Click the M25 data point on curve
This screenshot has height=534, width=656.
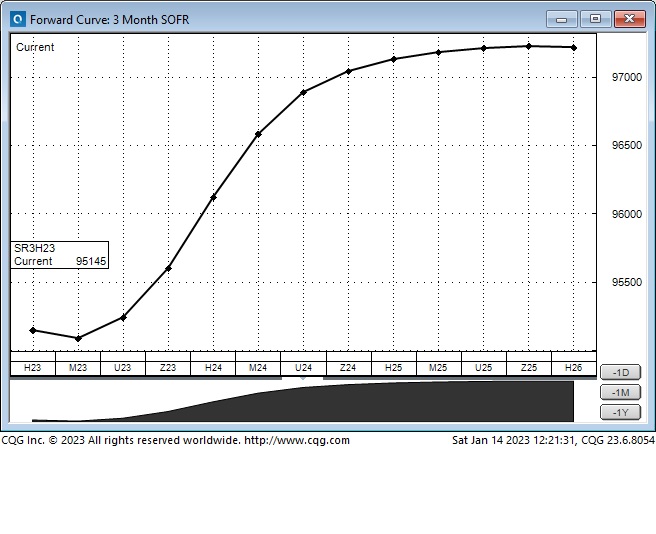(438, 52)
